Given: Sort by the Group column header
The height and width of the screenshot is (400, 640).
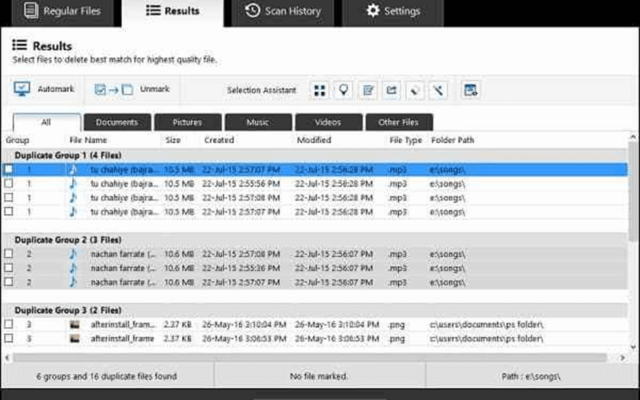Looking at the screenshot, I should [18, 140].
